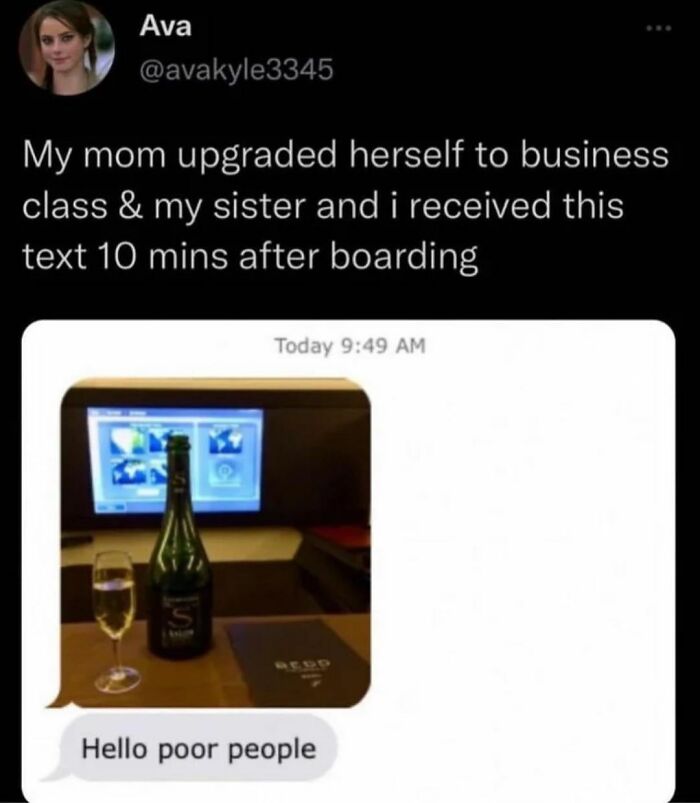700x803 pixels.
Task: Open the attached text message screenshot
Action: pyautogui.click(x=348, y=561)
